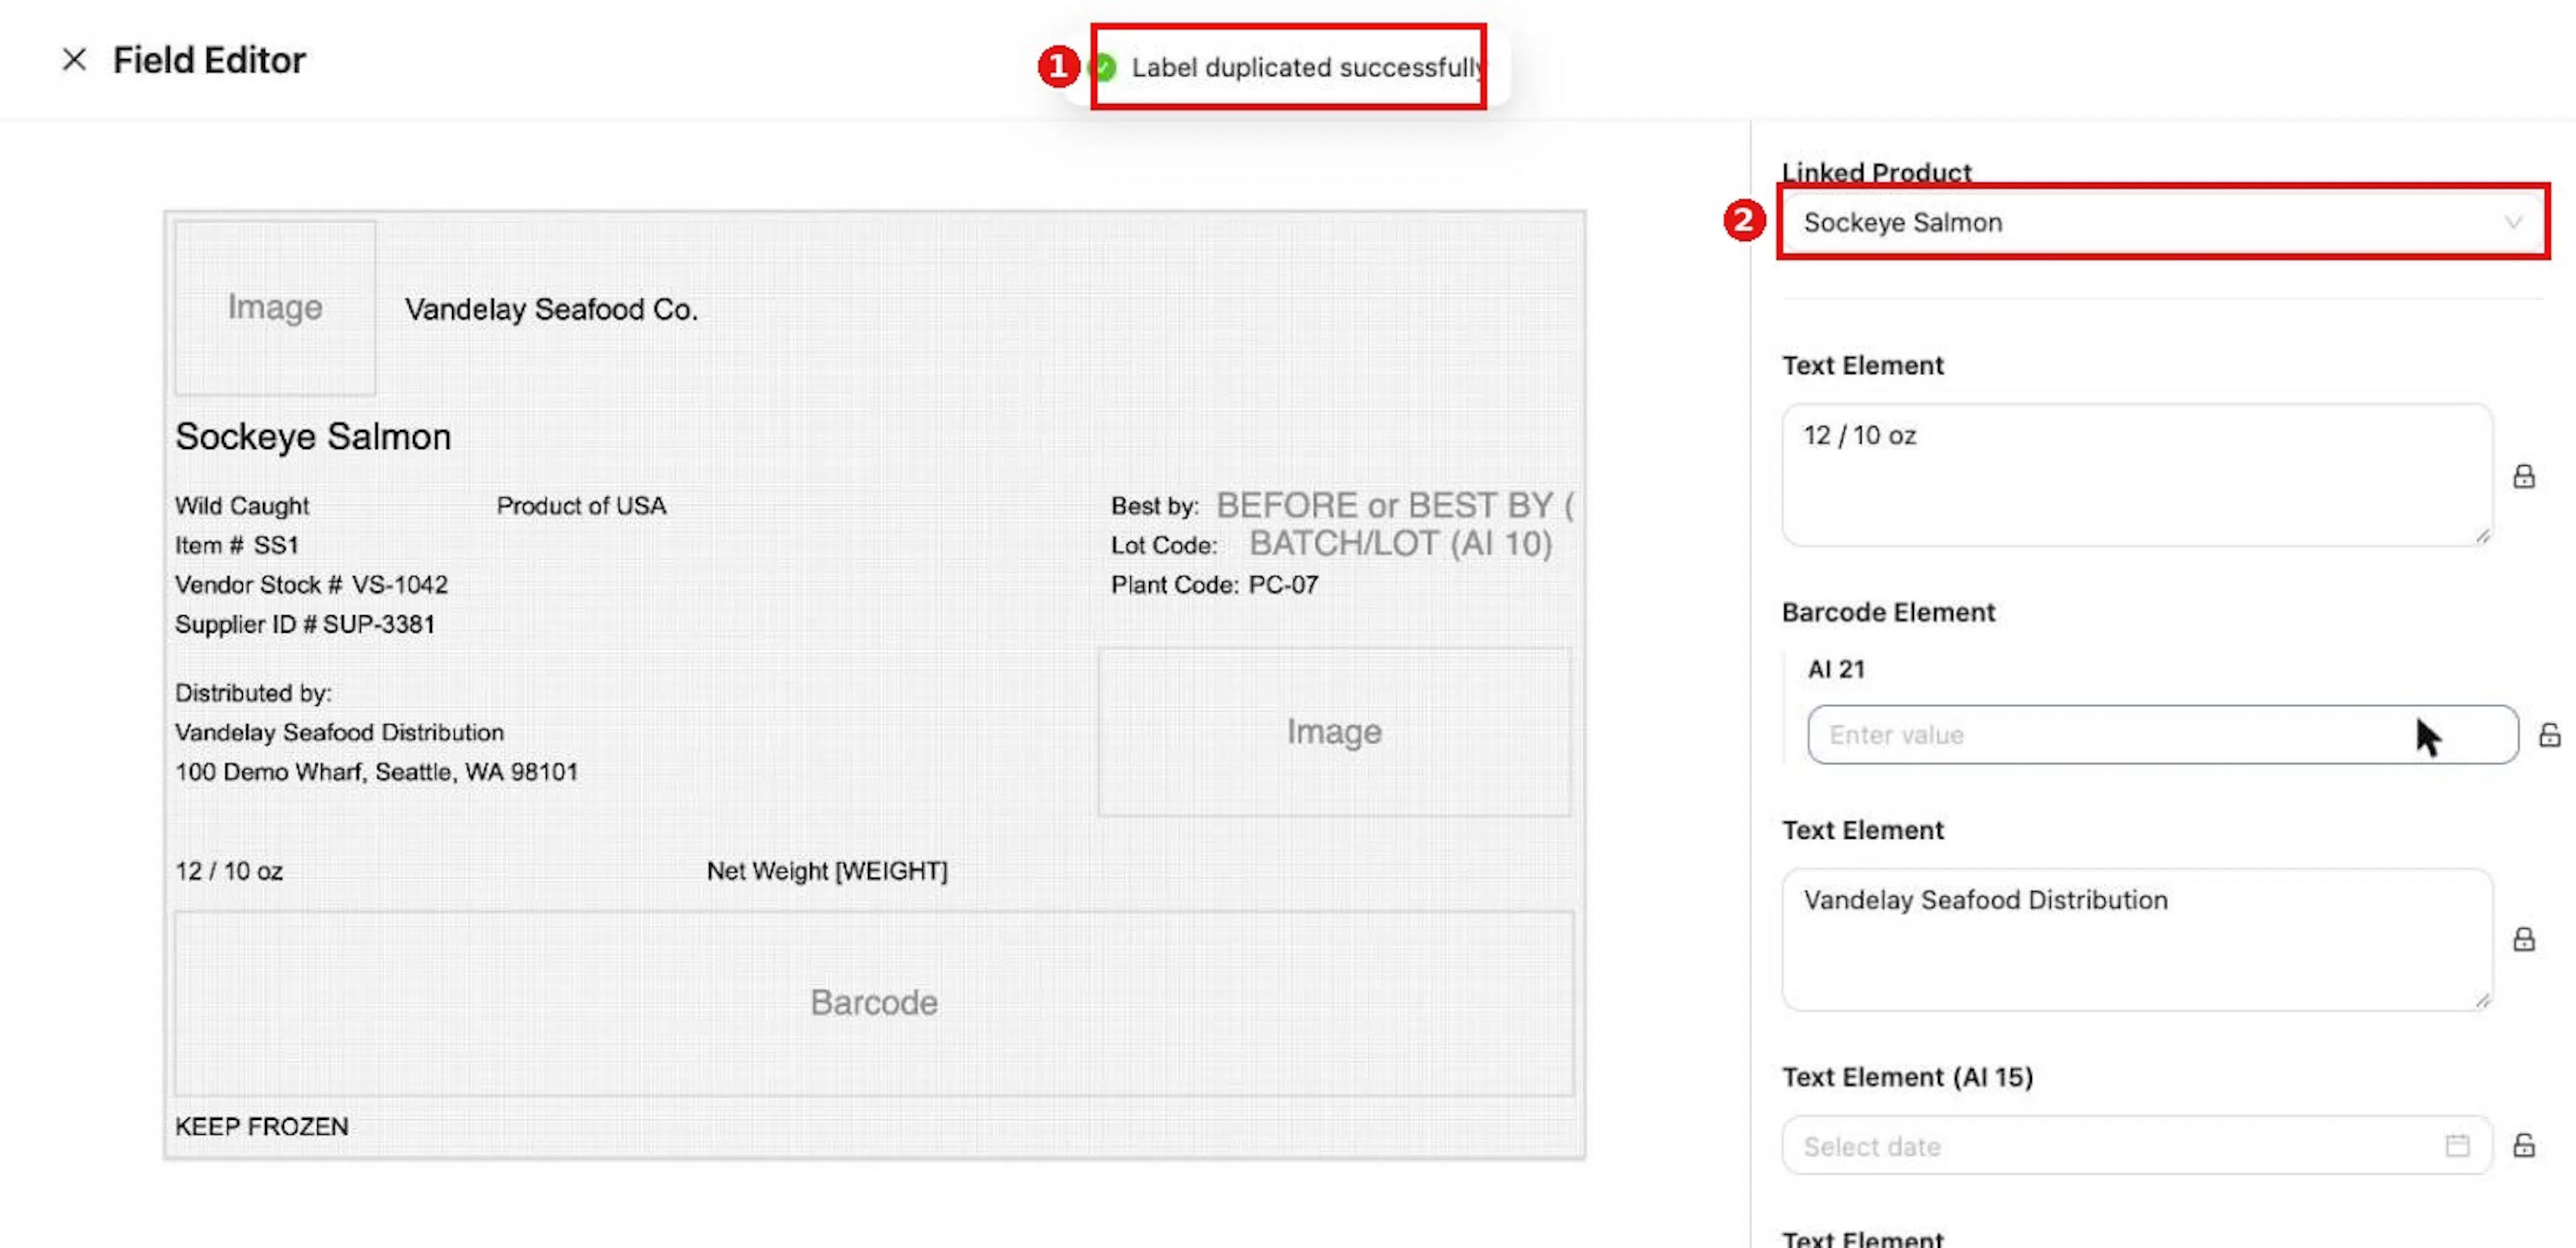Click the AI 21 'Enter value' input
Viewport: 2576px width, 1248px height.
[x=2162, y=735]
